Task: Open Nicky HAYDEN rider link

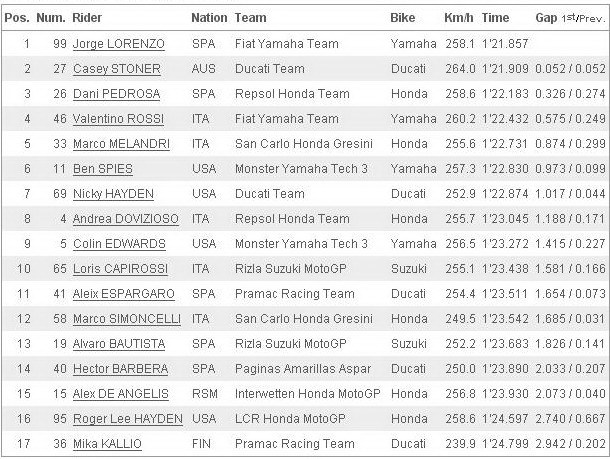Action: click(113, 194)
